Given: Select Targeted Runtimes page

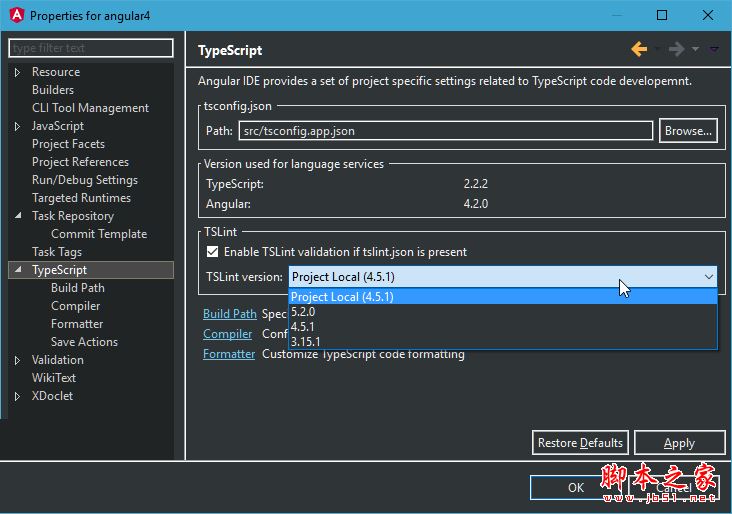Looking at the screenshot, I should point(81,198).
